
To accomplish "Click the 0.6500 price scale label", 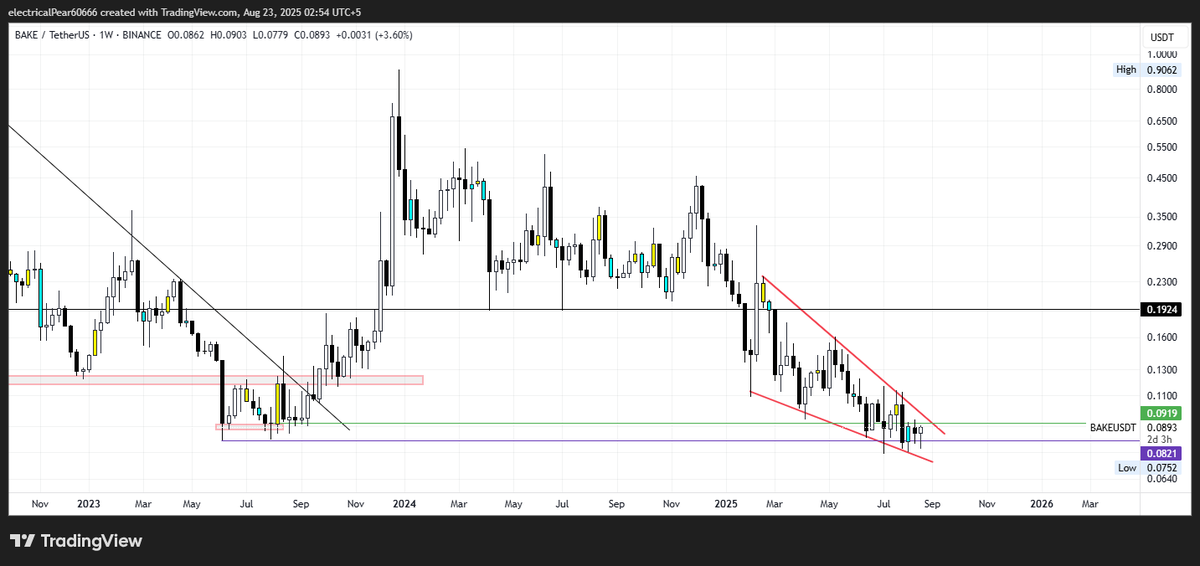I will coord(1162,121).
